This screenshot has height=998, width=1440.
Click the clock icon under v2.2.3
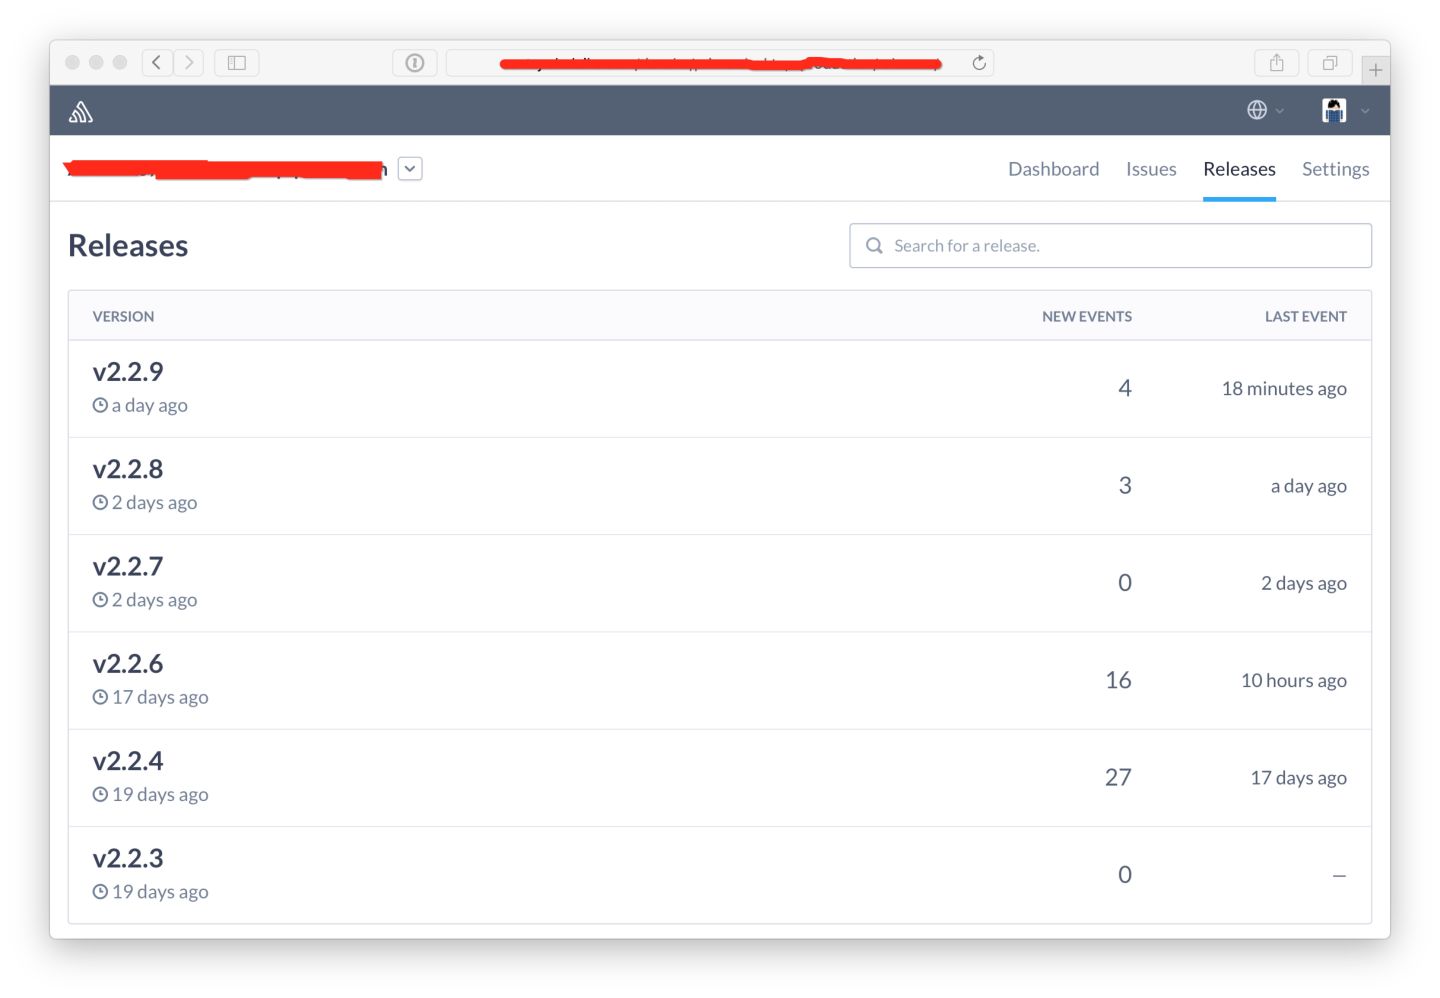100,891
